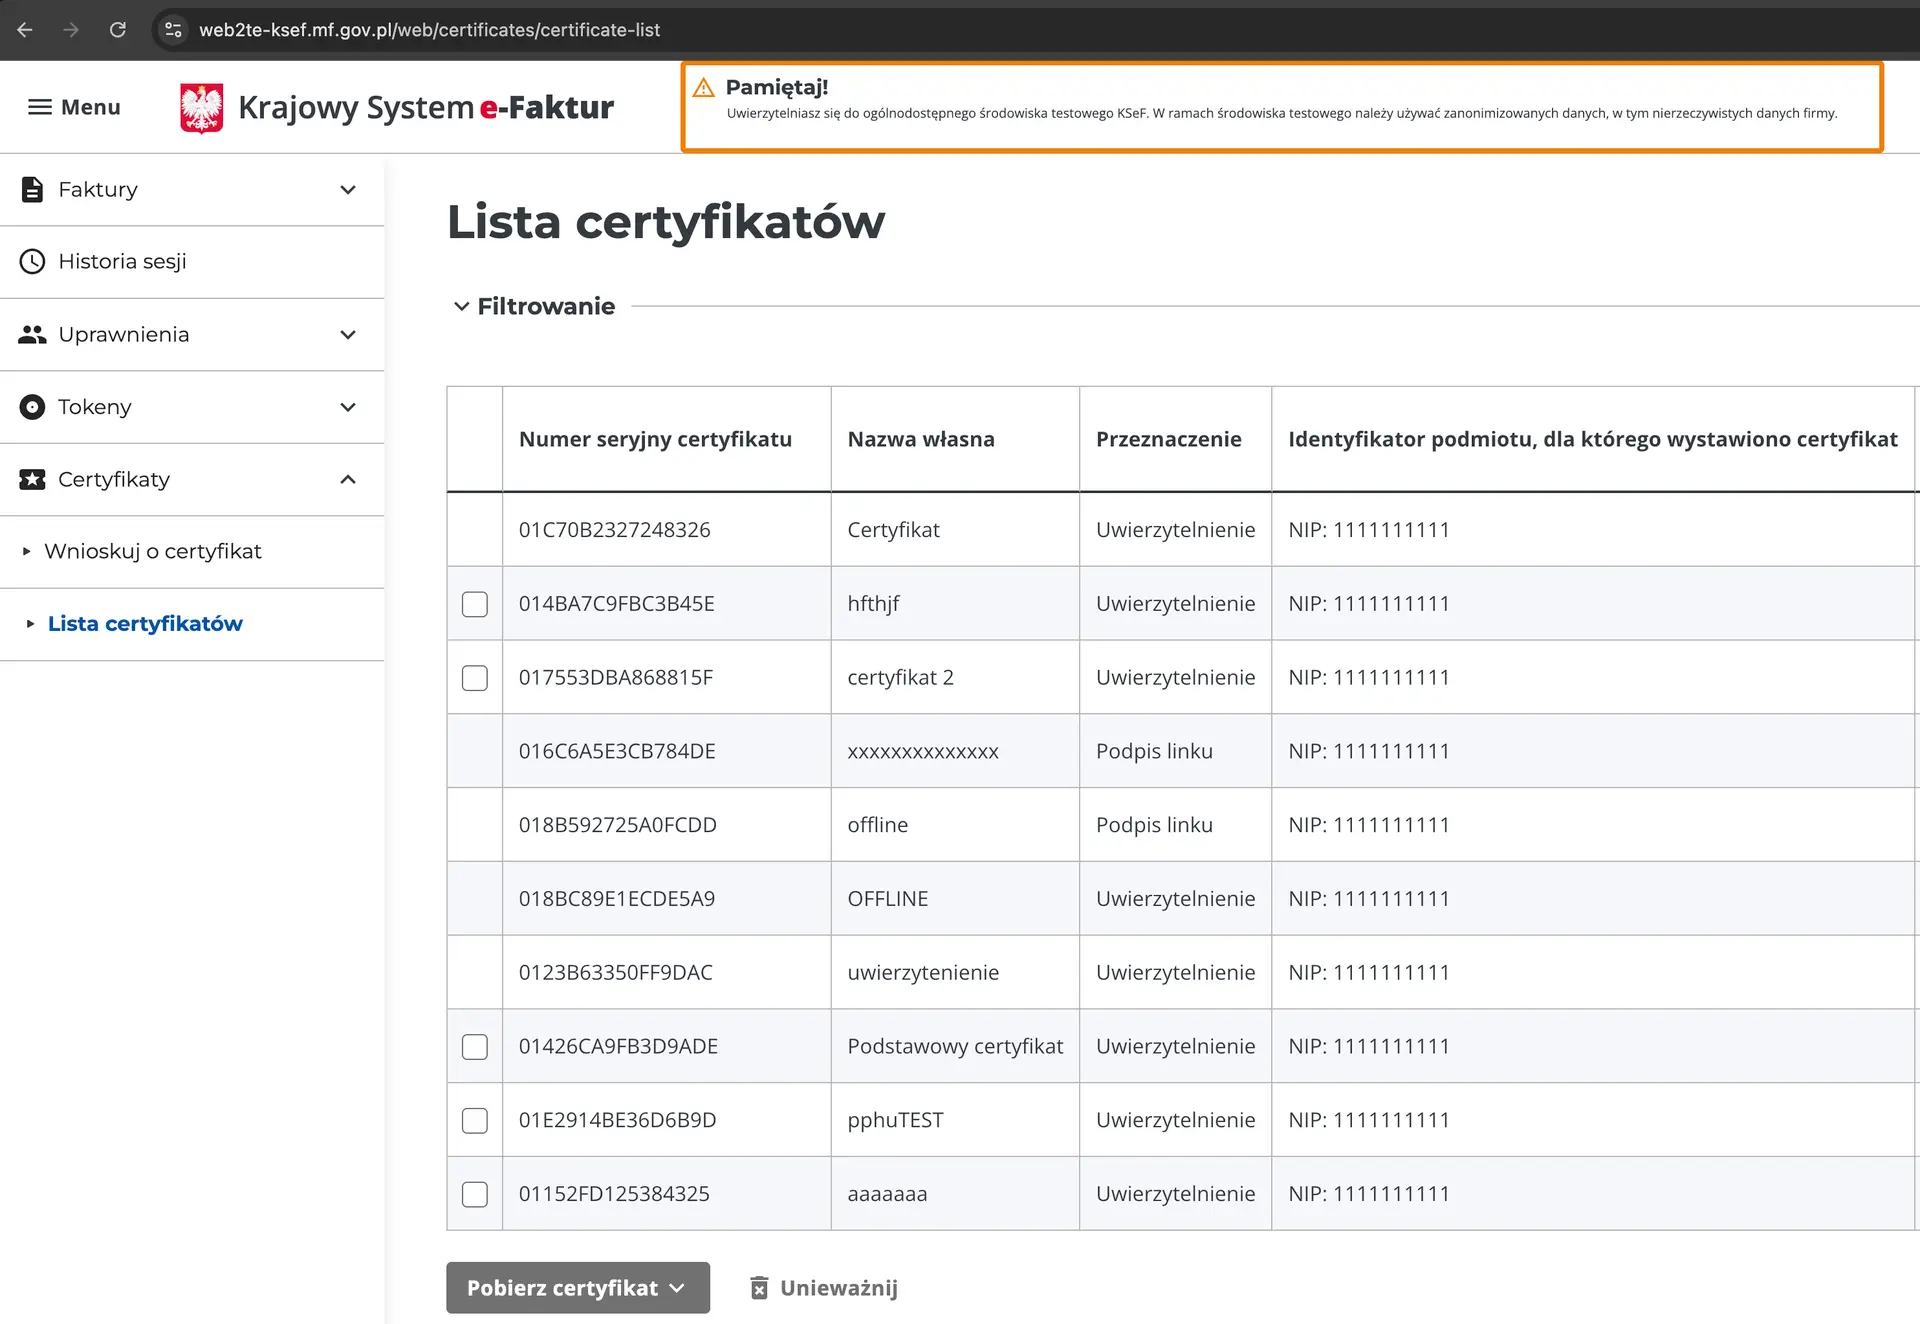Click the Faktury document icon
1920x1324 pixels.
(x=31, y=189)
